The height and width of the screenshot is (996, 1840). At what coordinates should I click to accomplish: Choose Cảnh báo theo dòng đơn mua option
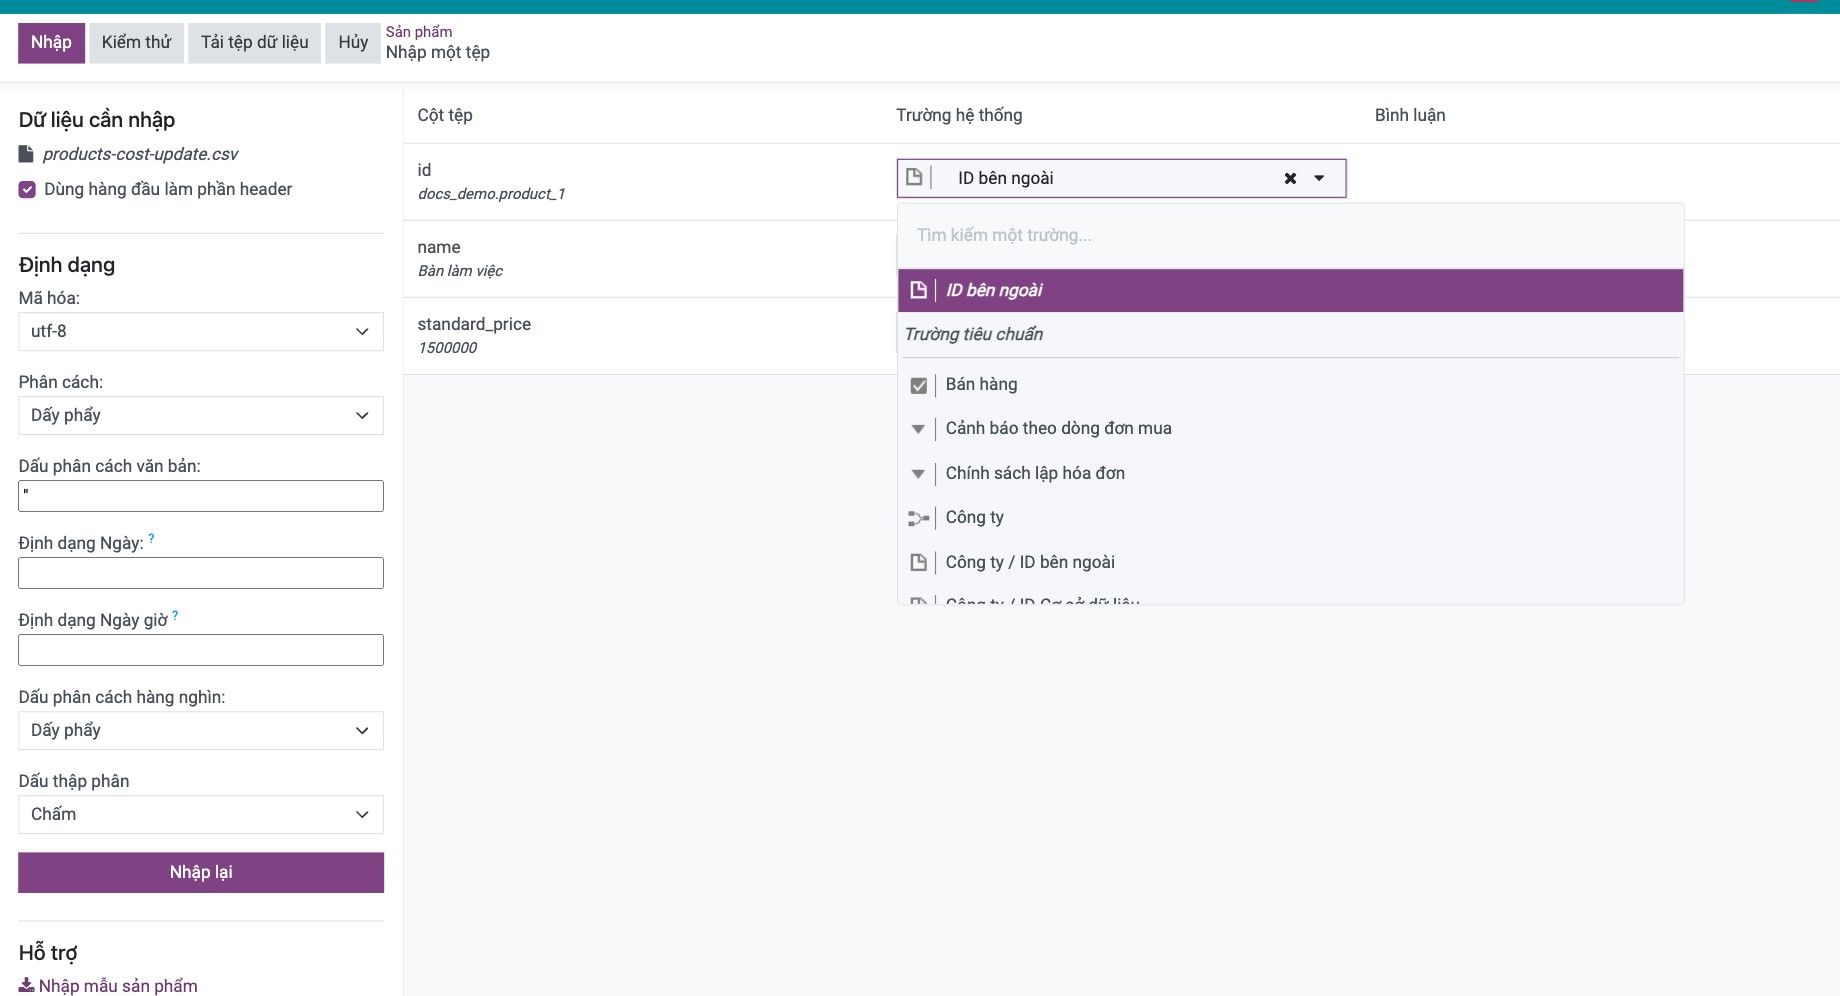[x=1290, y=429]
